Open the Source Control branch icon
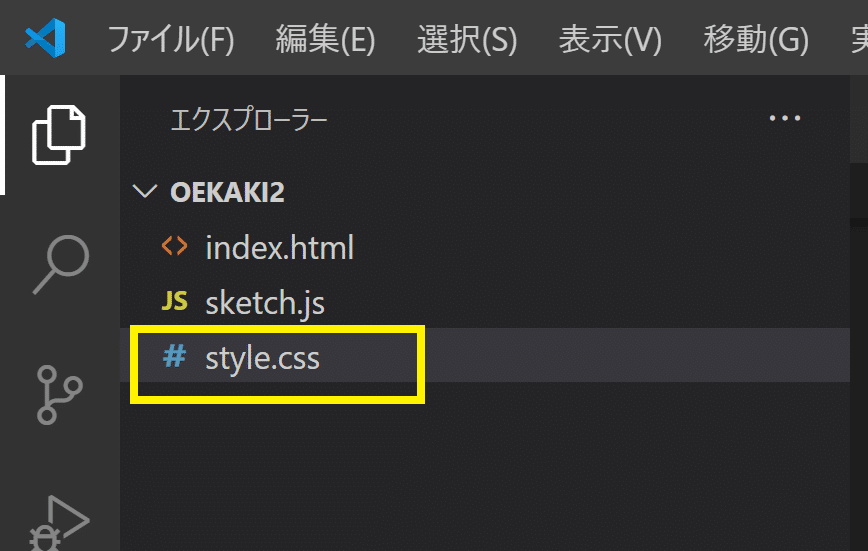 [59, 394]
